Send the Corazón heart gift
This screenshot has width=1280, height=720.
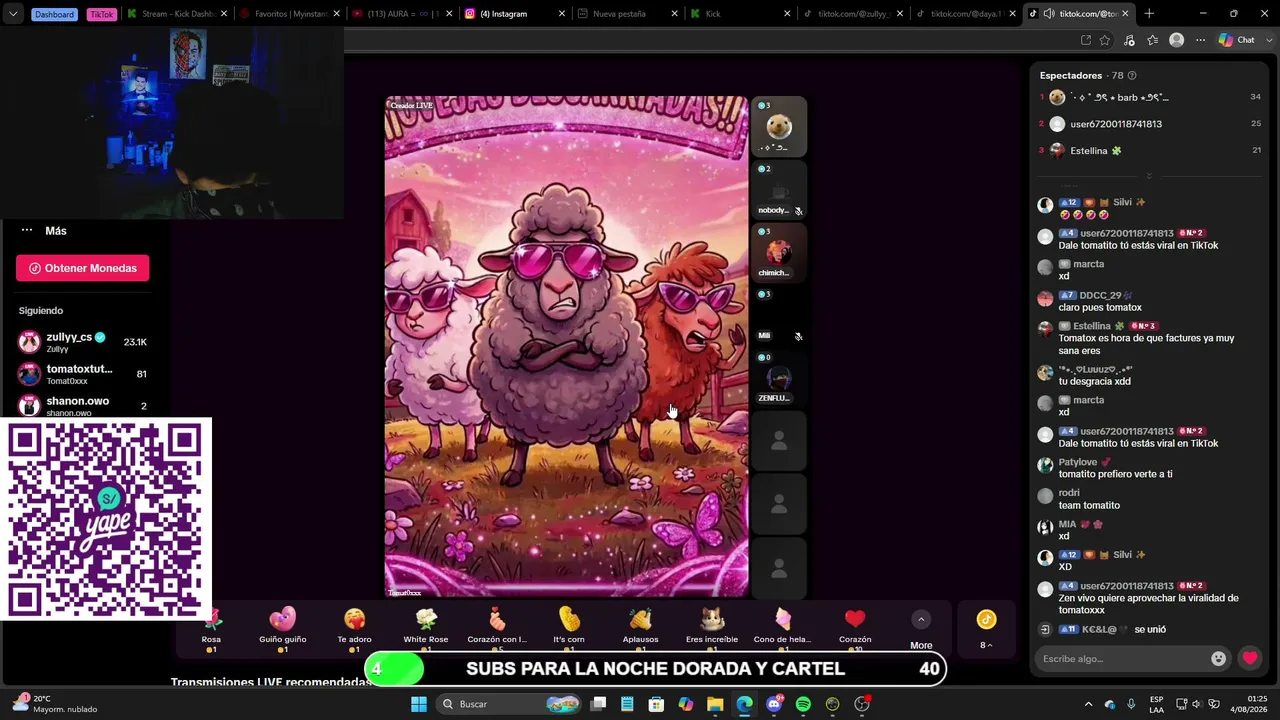(x=855, y=628)
